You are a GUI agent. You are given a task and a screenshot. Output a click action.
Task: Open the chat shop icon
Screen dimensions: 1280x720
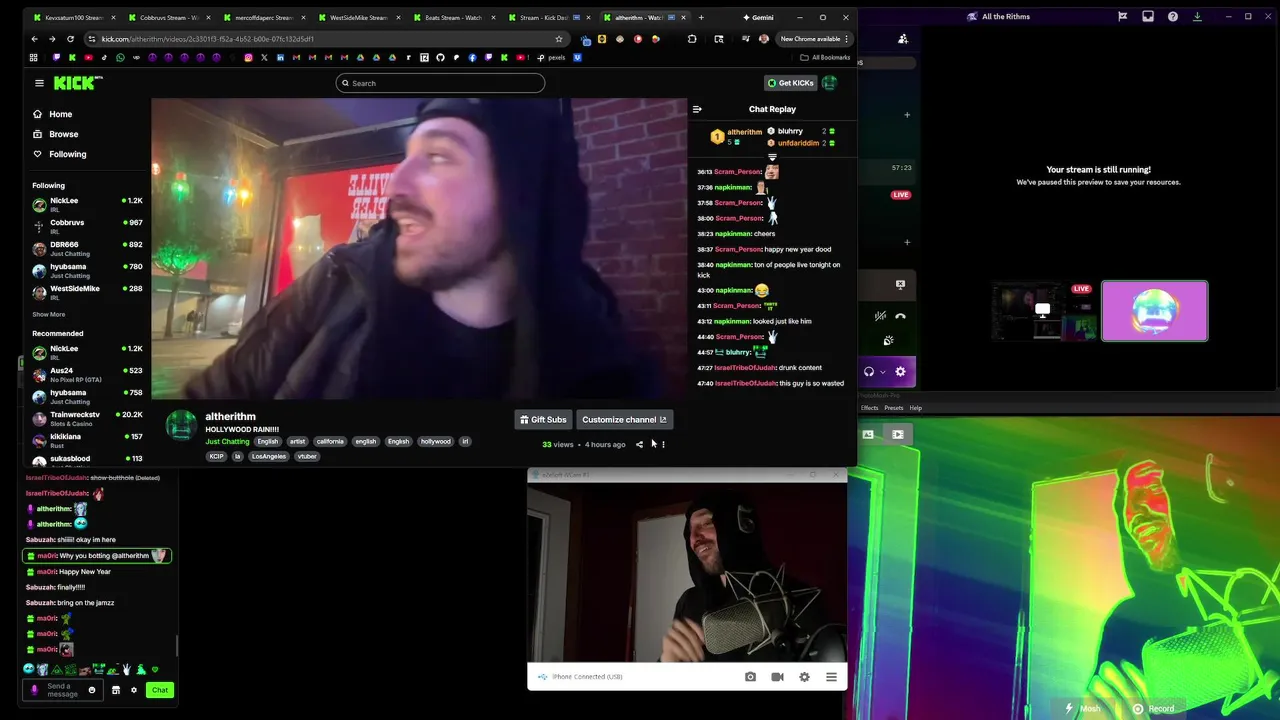pos(116,690)
